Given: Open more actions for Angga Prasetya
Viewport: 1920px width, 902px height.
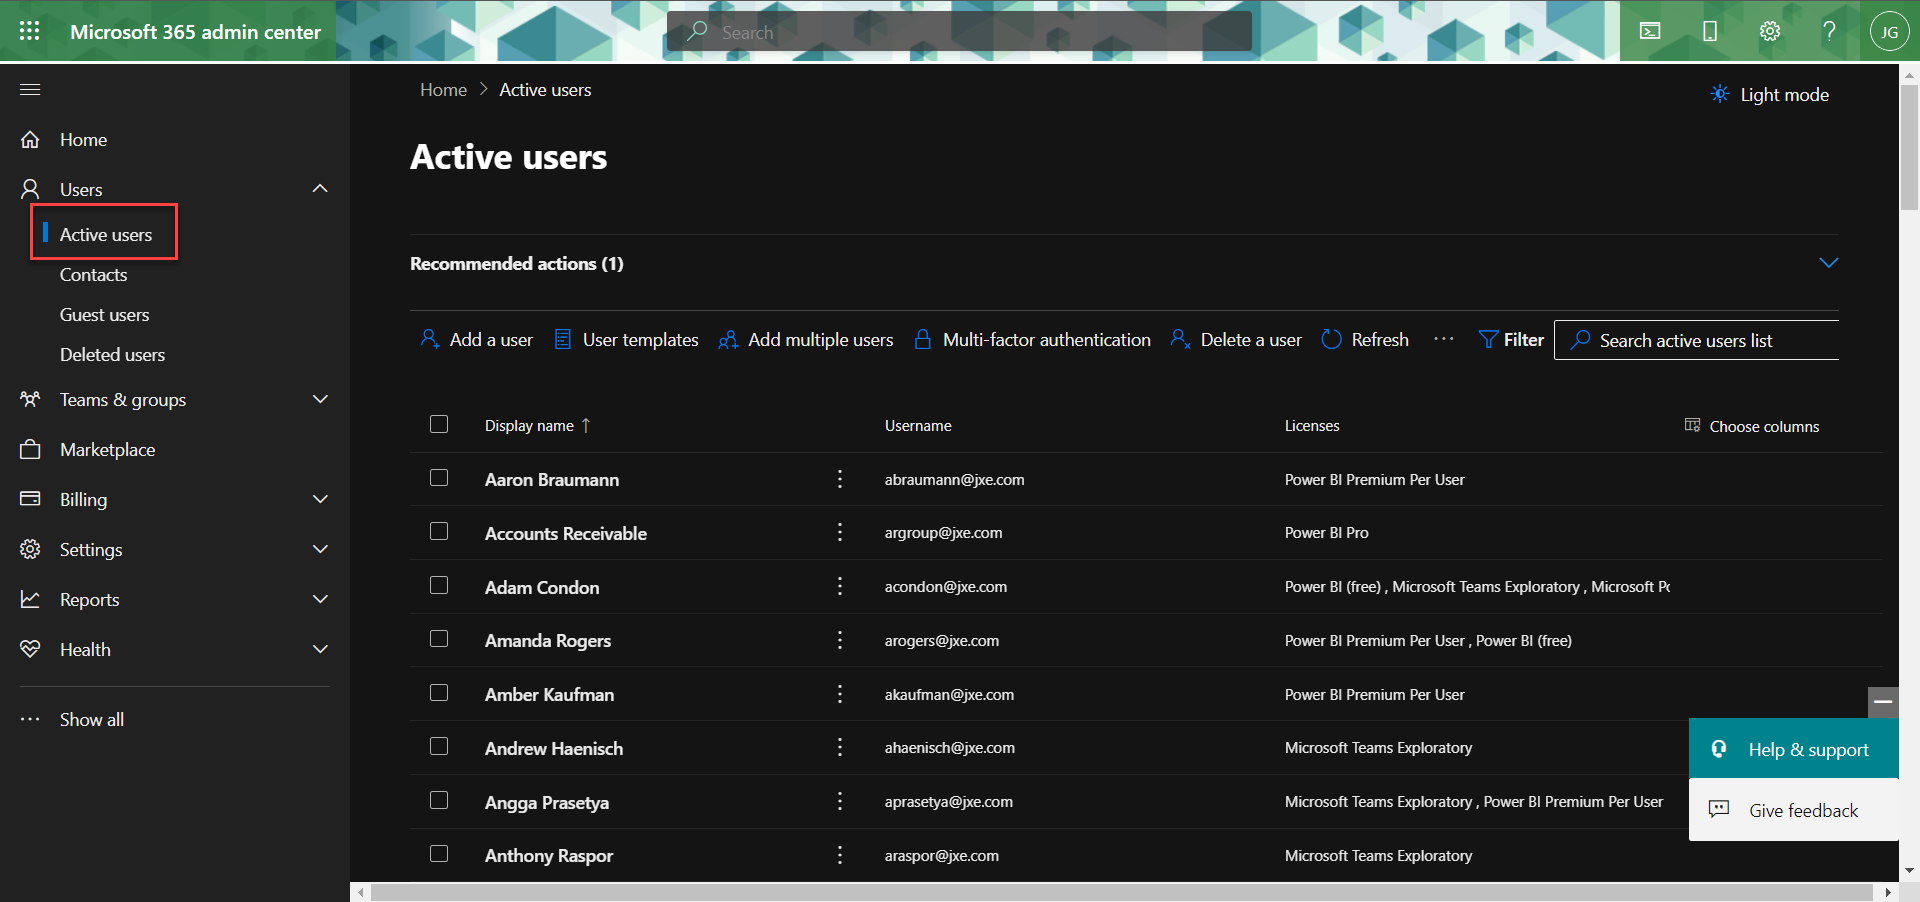Looking at the screenshot, I should (x=840, y=802).
